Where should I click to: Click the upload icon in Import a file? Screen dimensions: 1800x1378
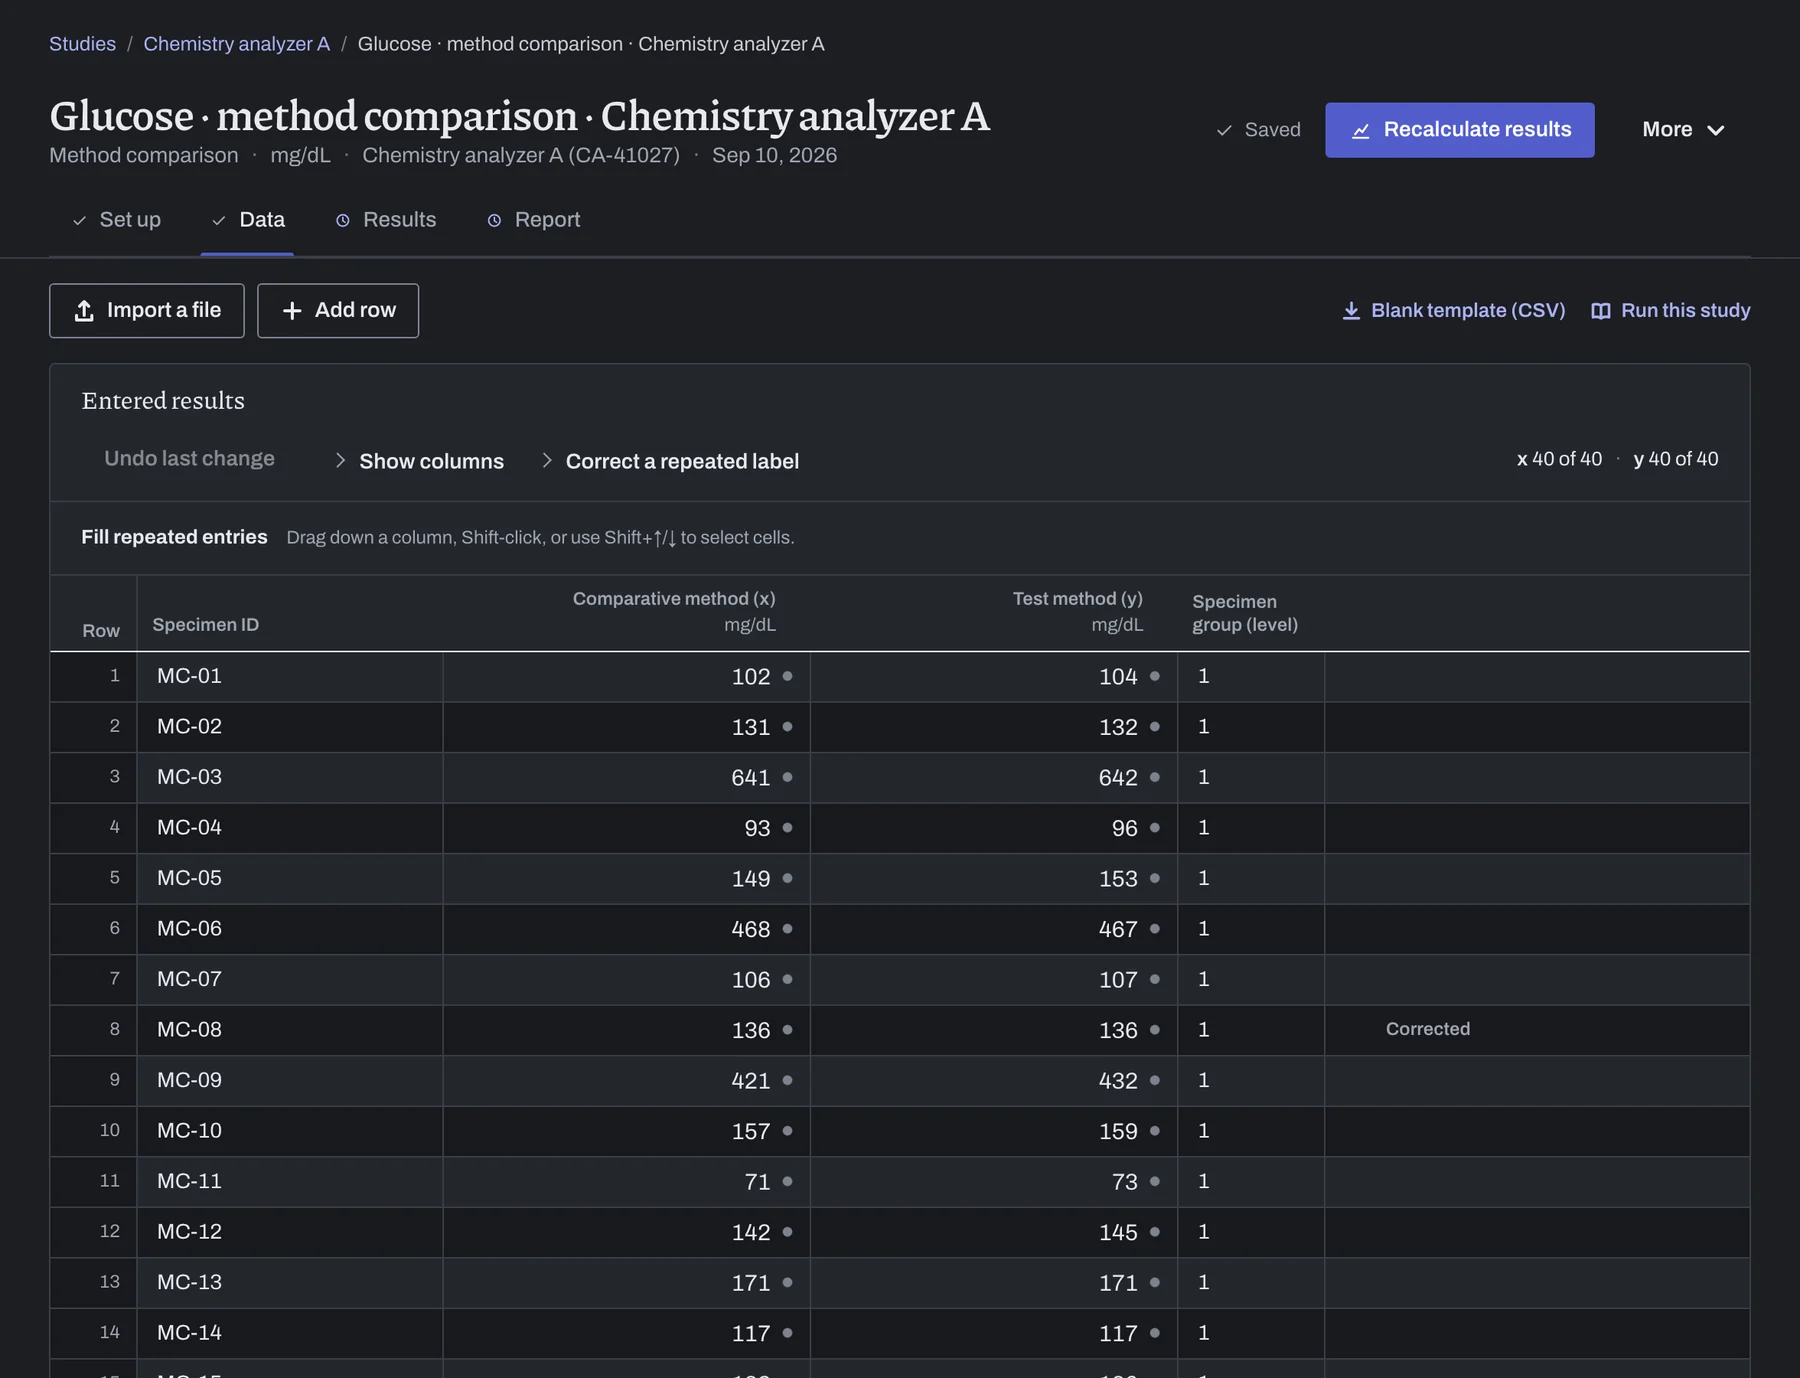[x=84, y=311]
